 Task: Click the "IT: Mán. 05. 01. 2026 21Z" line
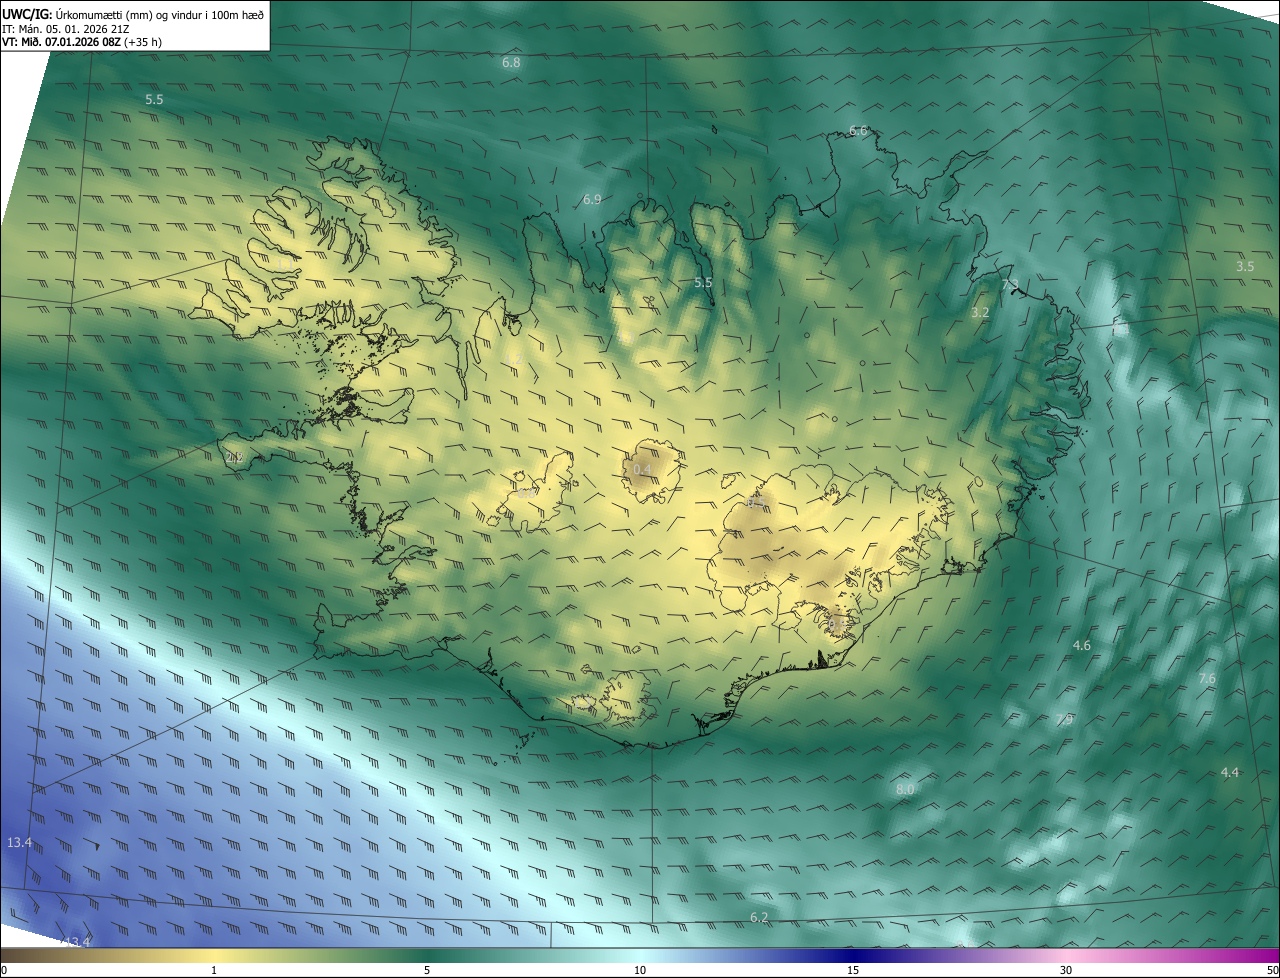pos(66,29)
